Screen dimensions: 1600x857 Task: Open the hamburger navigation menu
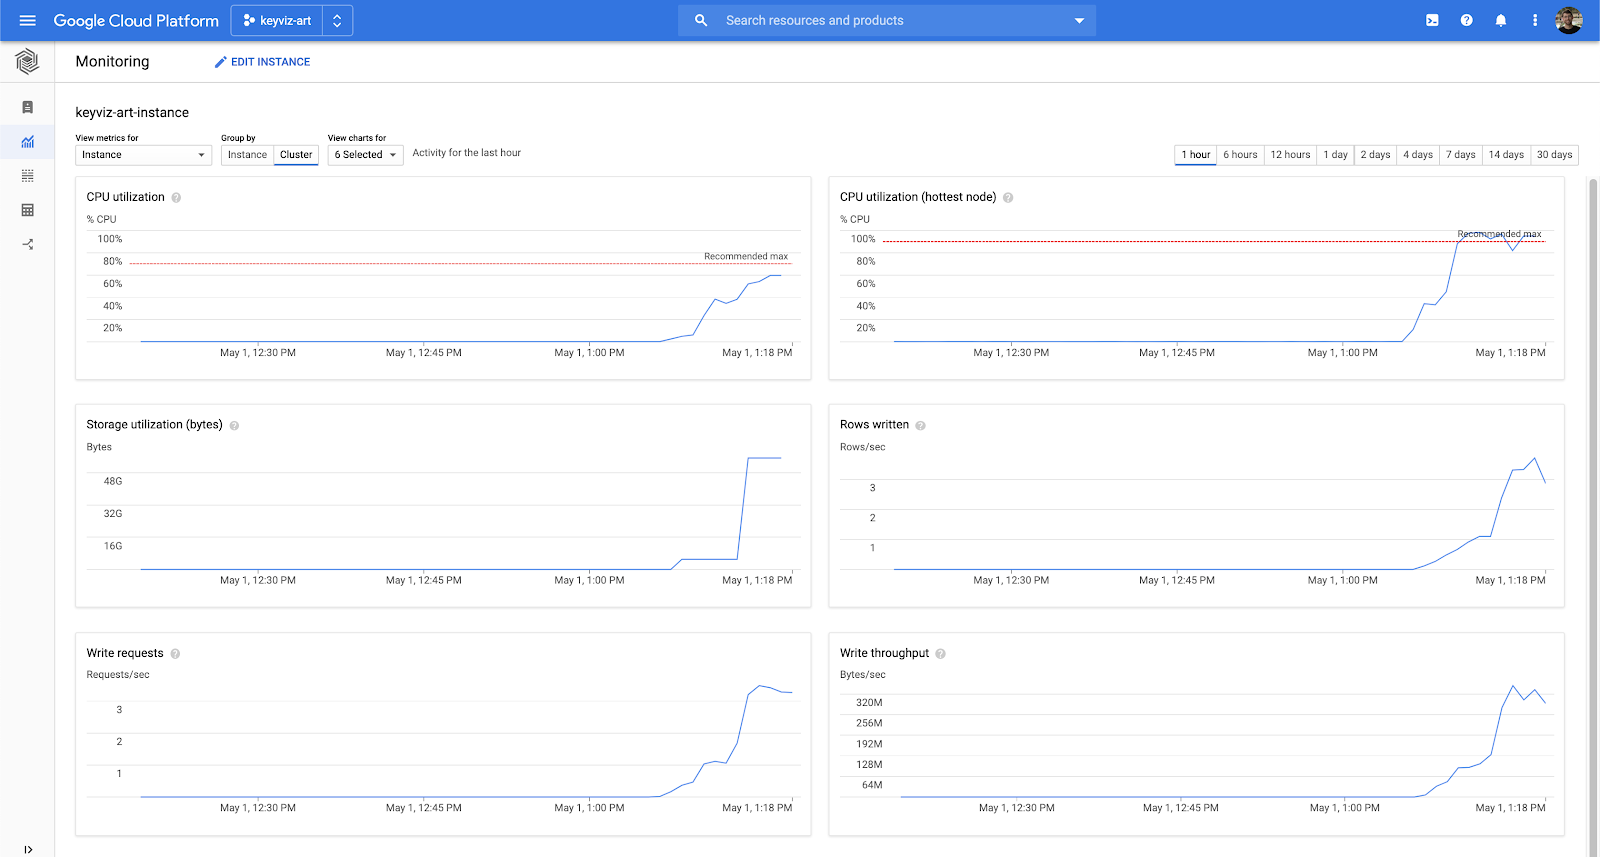27,20
